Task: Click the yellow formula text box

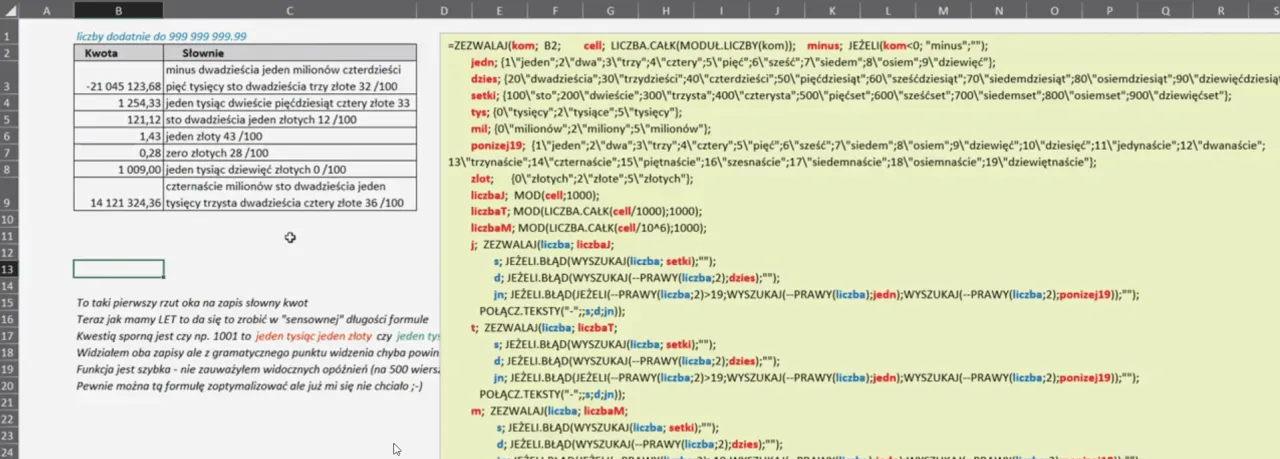Action: (x=858, y=250)
